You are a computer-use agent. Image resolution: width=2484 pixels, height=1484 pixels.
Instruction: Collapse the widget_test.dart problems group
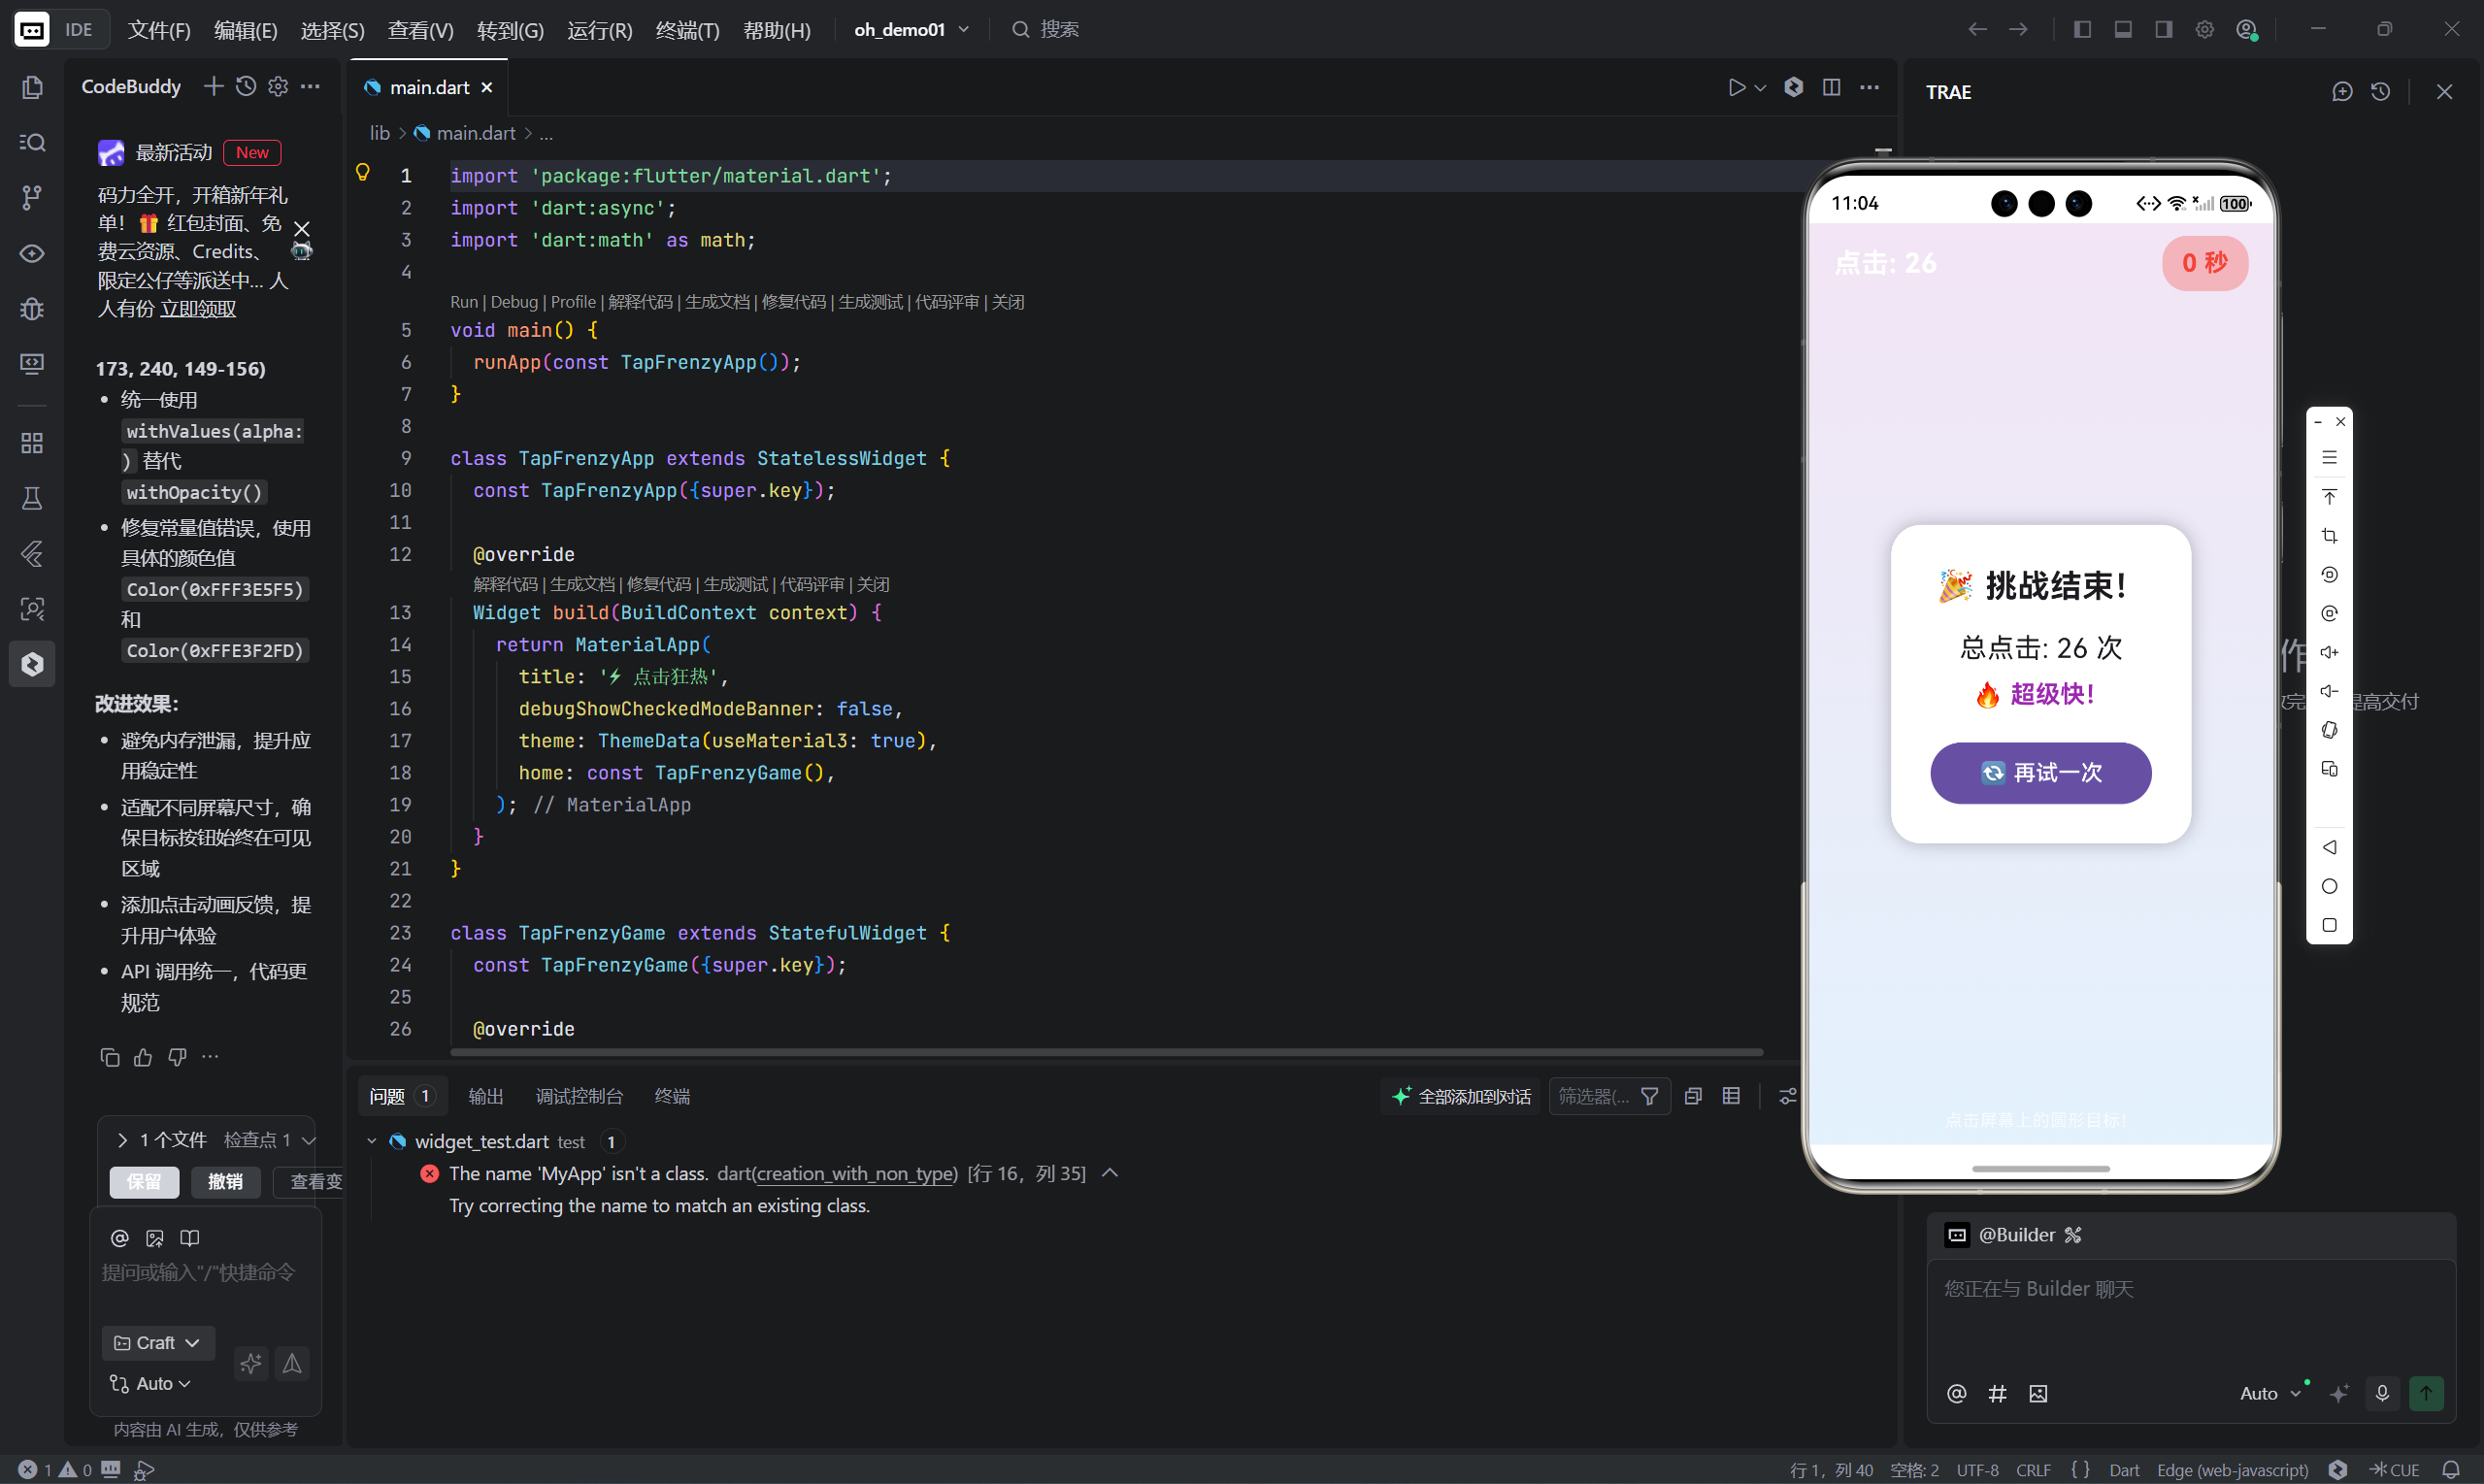click(372, 1141)
